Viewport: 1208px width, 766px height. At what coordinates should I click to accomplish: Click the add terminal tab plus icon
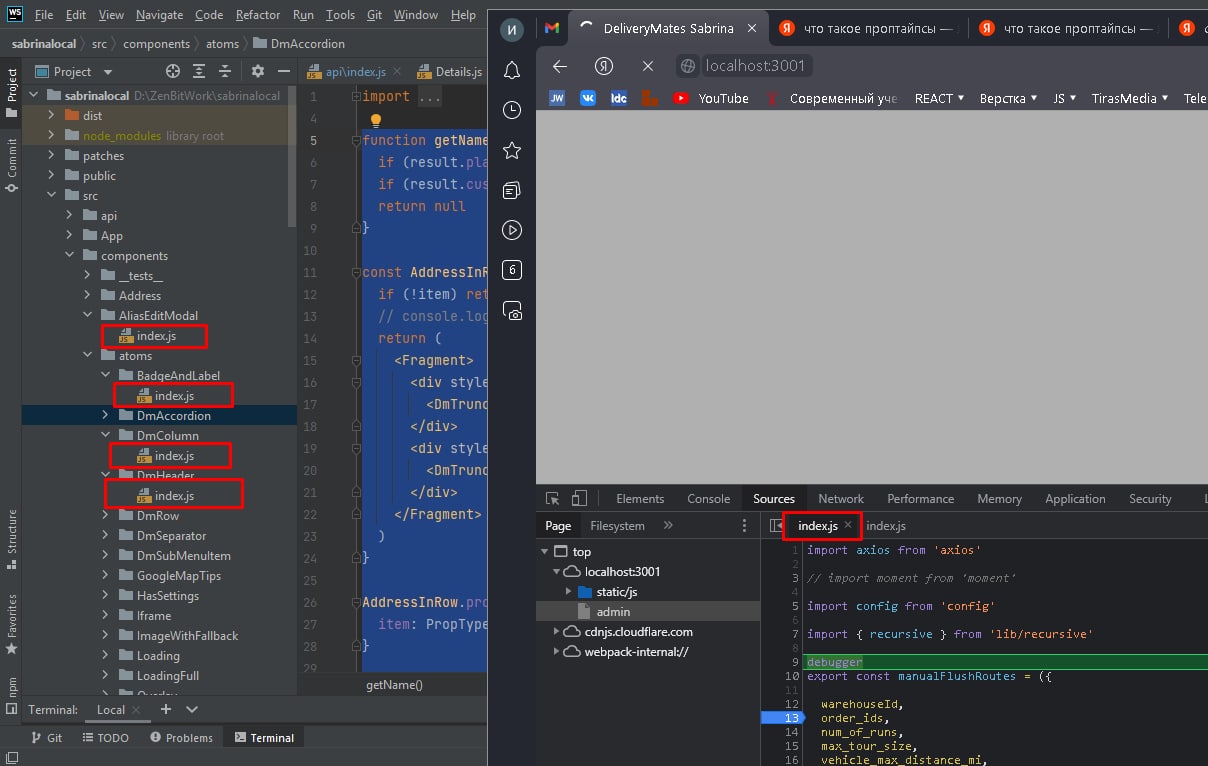pyautogui.click(x=166, y=709)
